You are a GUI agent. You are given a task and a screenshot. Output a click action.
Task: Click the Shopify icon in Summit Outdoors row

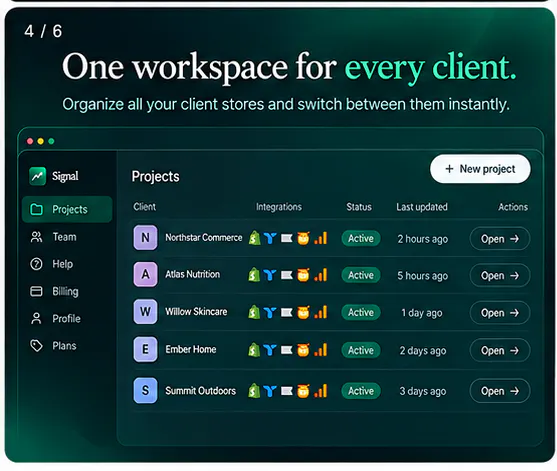pyautogui.click(x=254, y=391)
